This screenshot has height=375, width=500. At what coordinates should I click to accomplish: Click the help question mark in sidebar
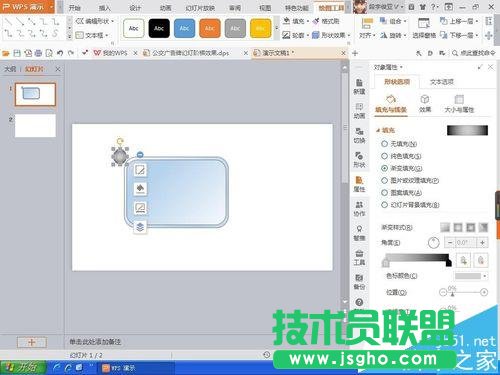[x=359, y=302]
